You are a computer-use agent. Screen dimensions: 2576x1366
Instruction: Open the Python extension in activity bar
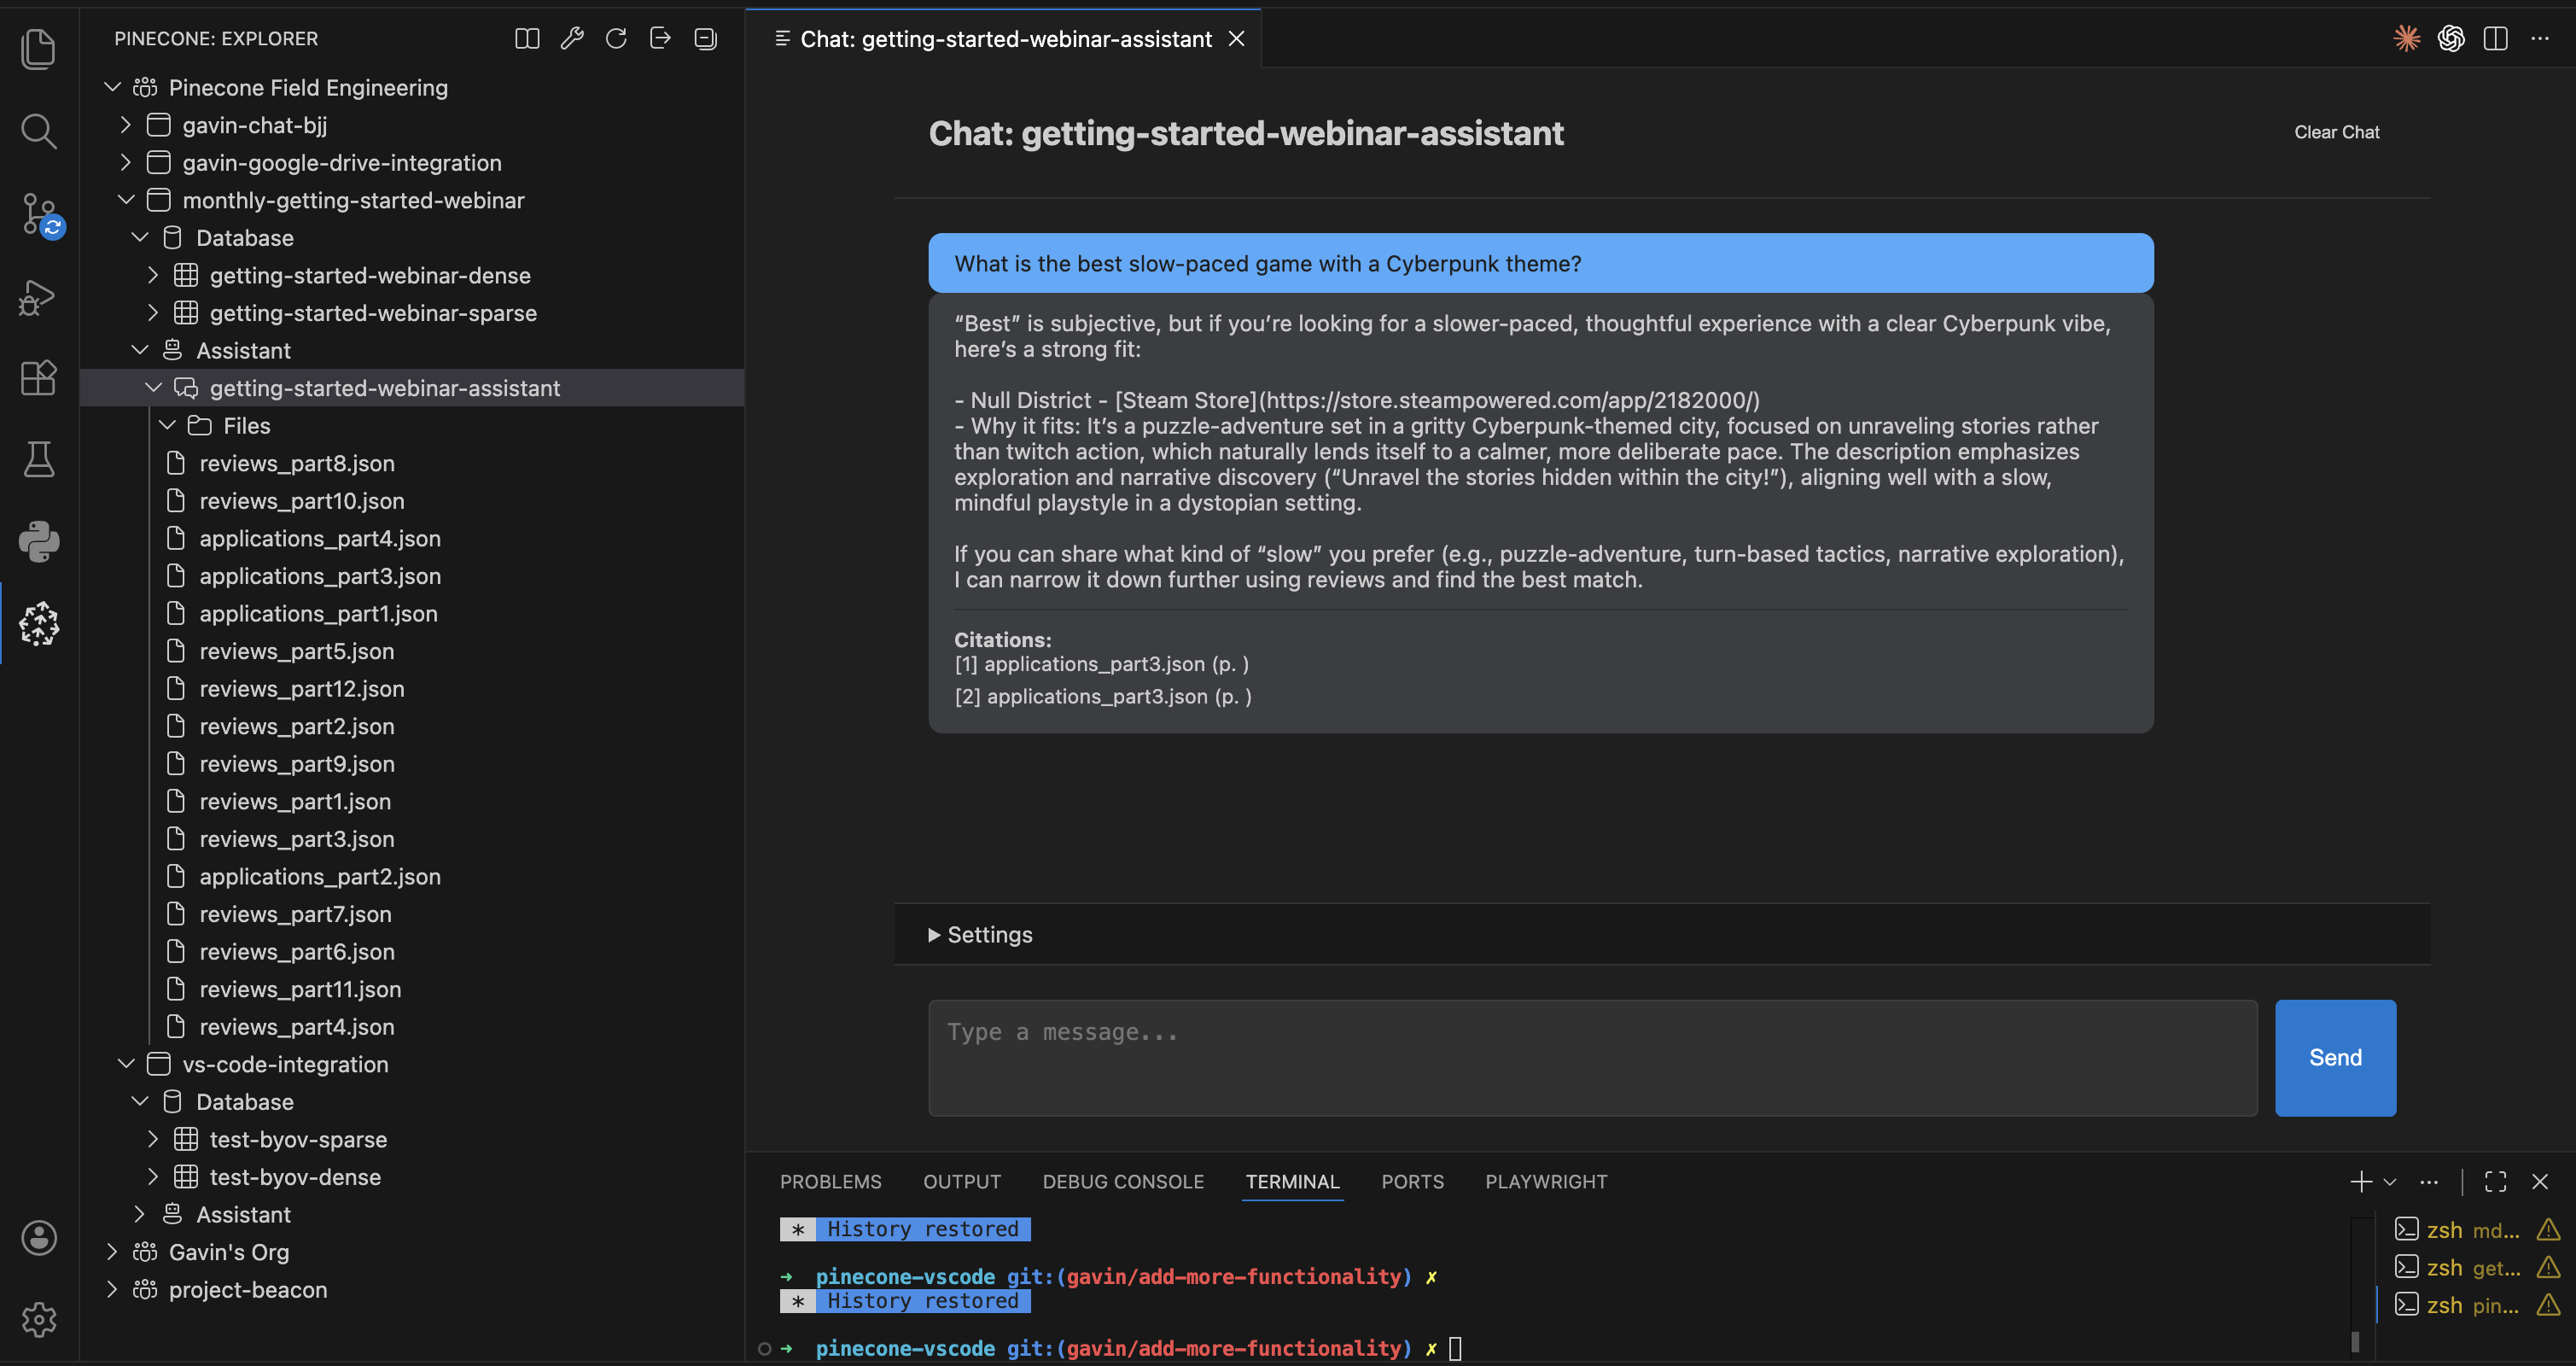[x=39, y=541]
